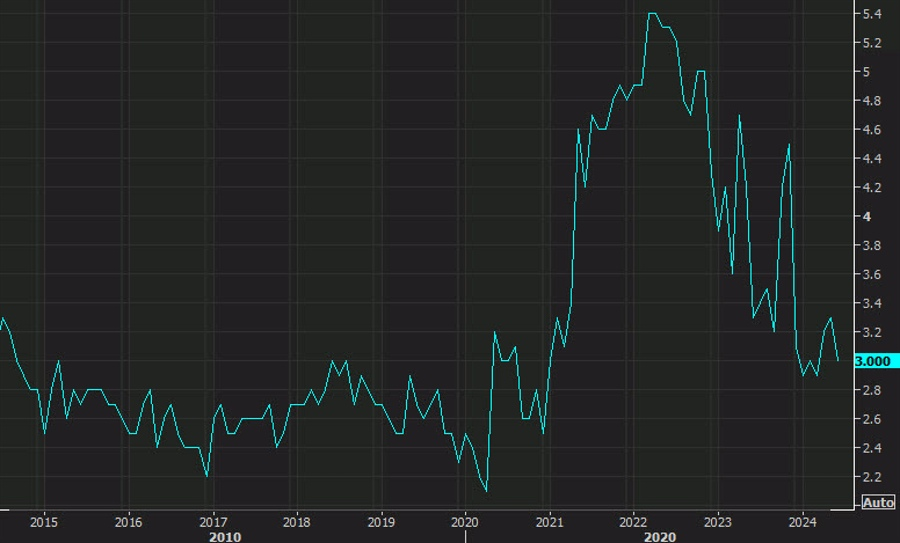Click the 4.2 value on y-axis

point(872,188)
